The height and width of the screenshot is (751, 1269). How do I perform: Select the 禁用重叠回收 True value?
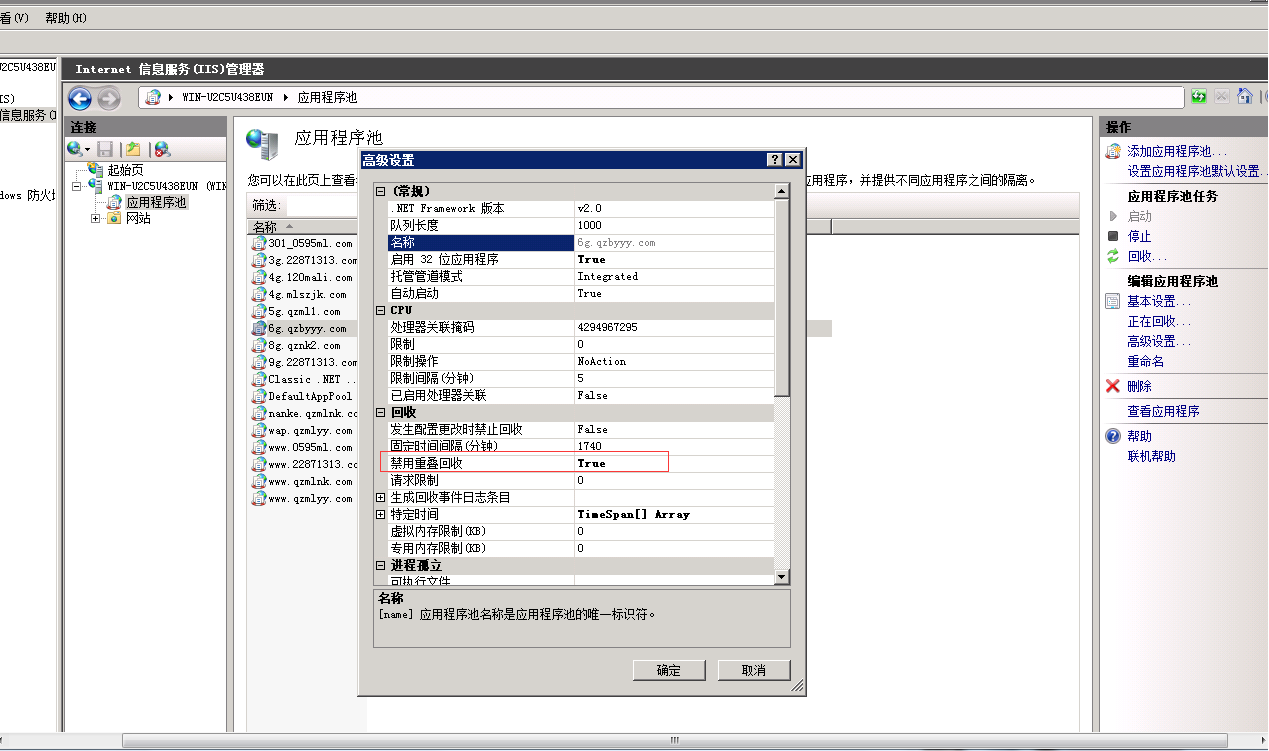620,463
